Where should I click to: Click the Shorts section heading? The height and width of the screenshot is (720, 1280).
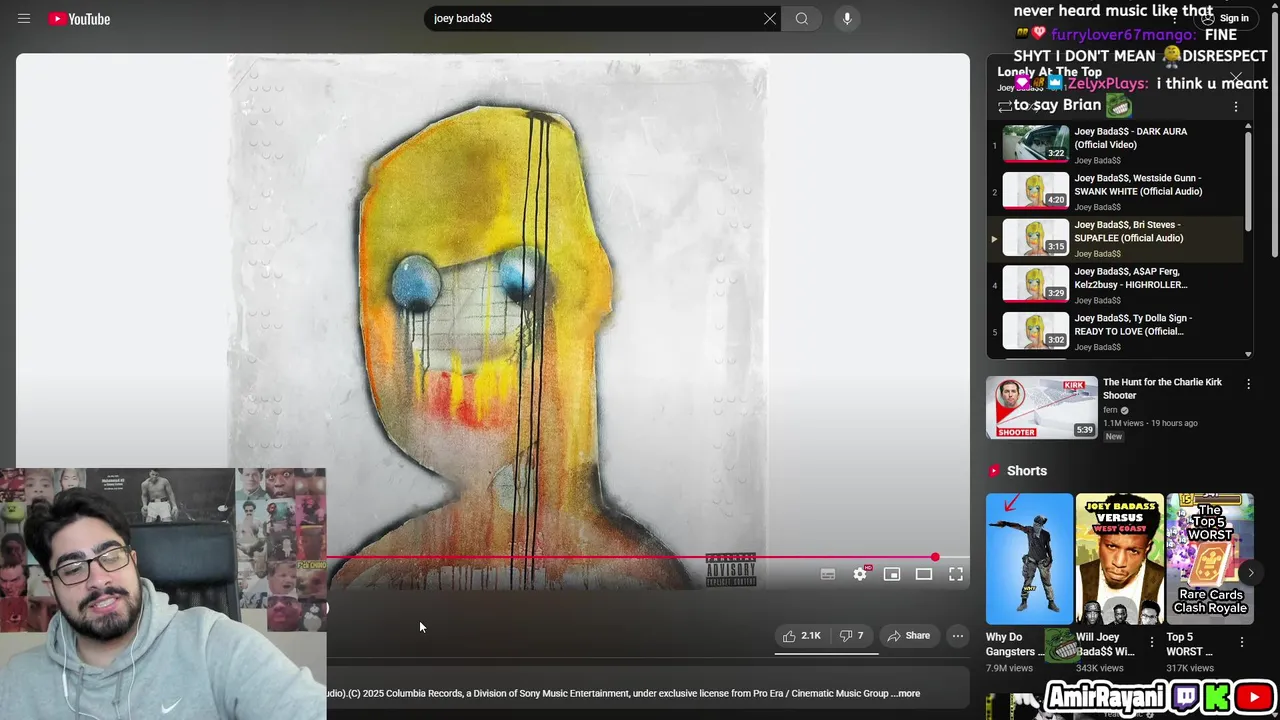(1027, 471)
